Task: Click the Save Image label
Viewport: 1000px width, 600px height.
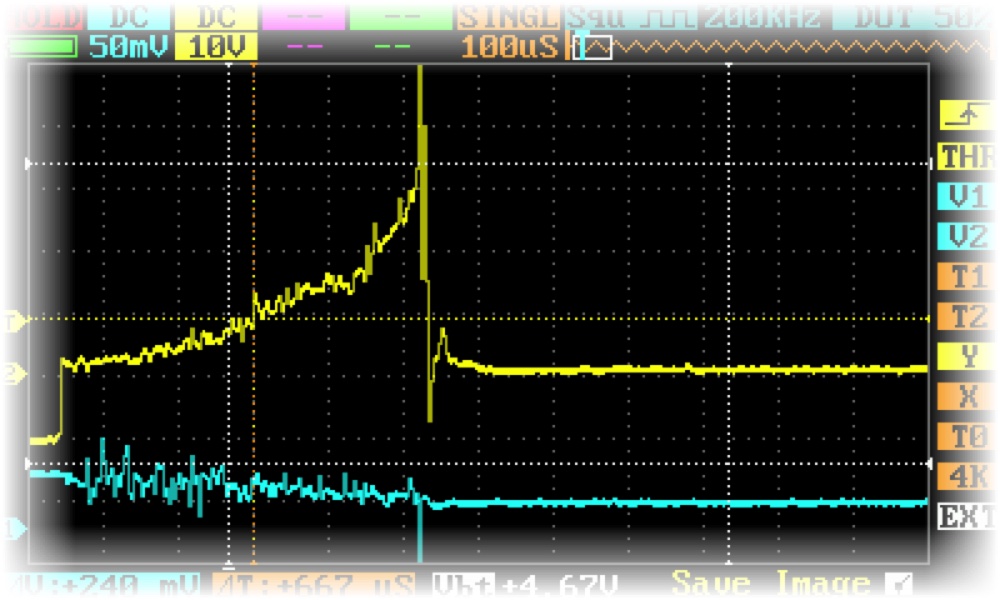Action: tap(771, 583)
